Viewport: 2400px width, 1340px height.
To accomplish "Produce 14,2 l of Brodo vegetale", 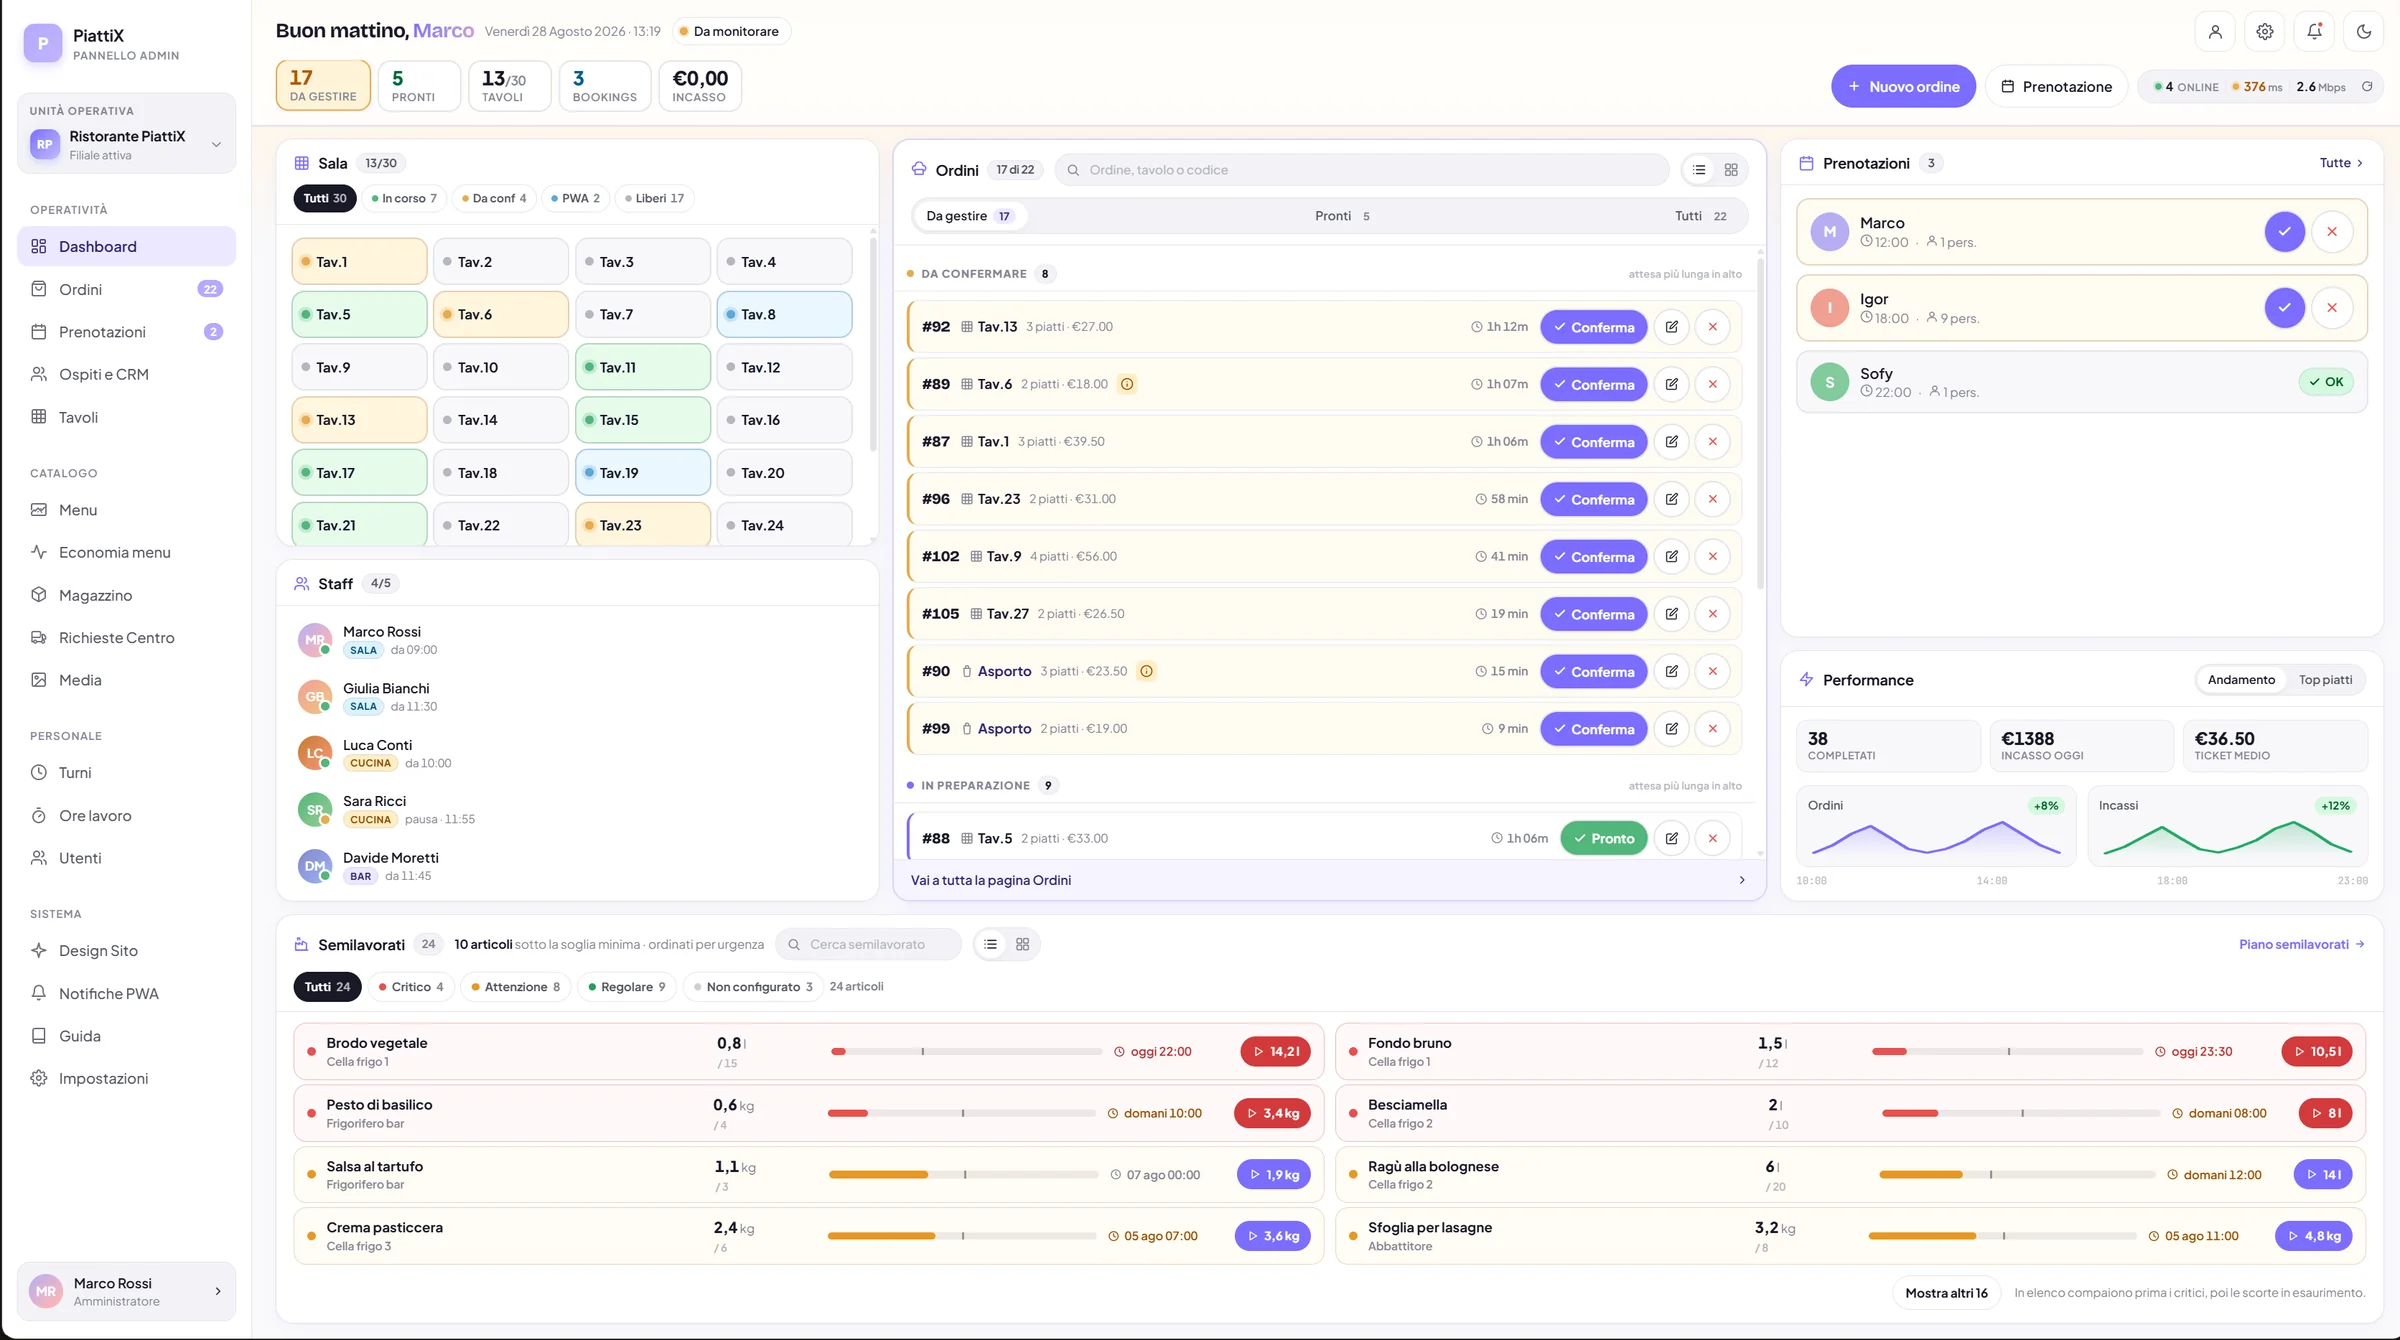I will tap(1275, 1051).
